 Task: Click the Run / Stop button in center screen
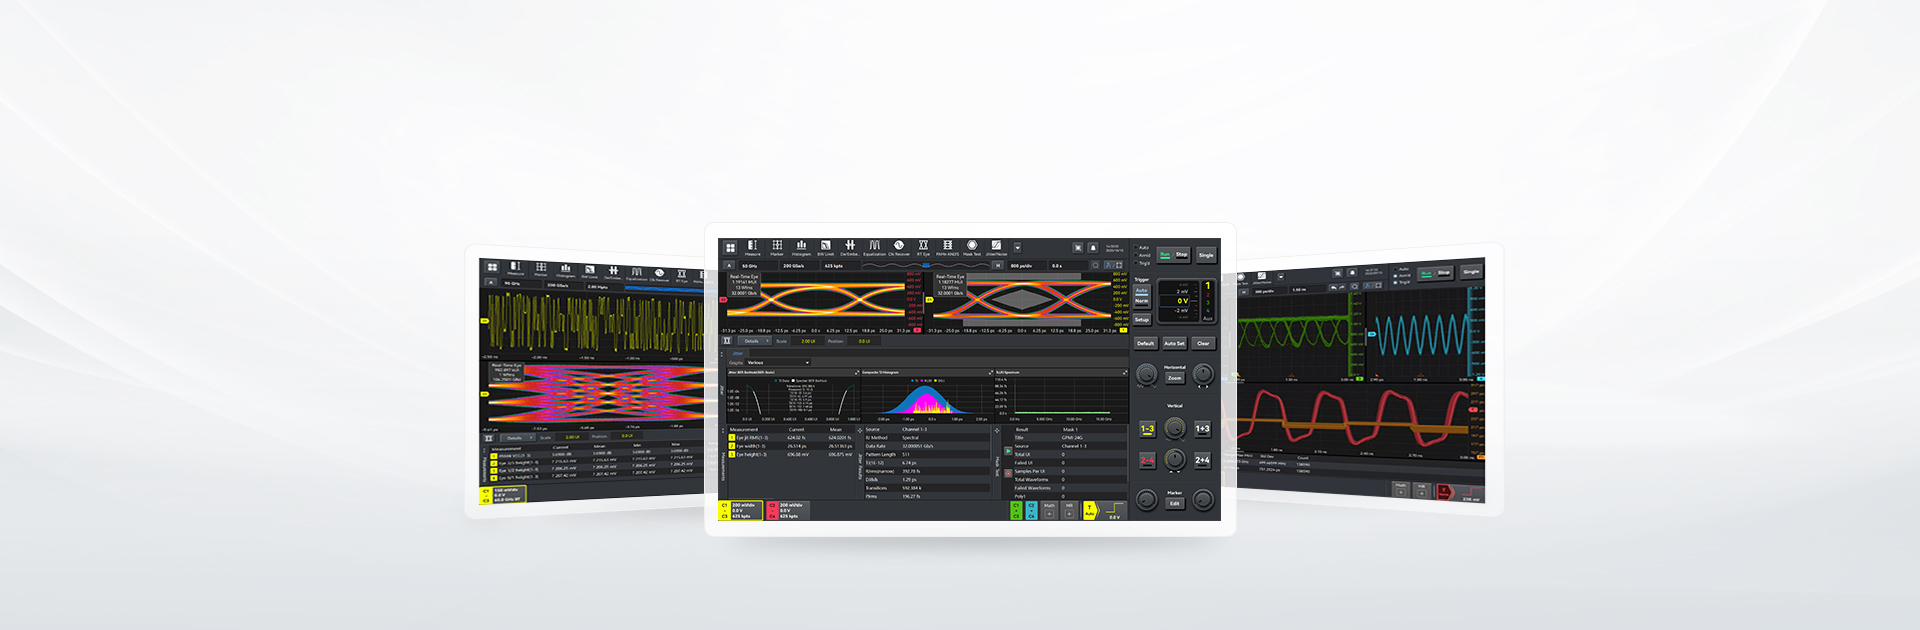(1173, 255)
